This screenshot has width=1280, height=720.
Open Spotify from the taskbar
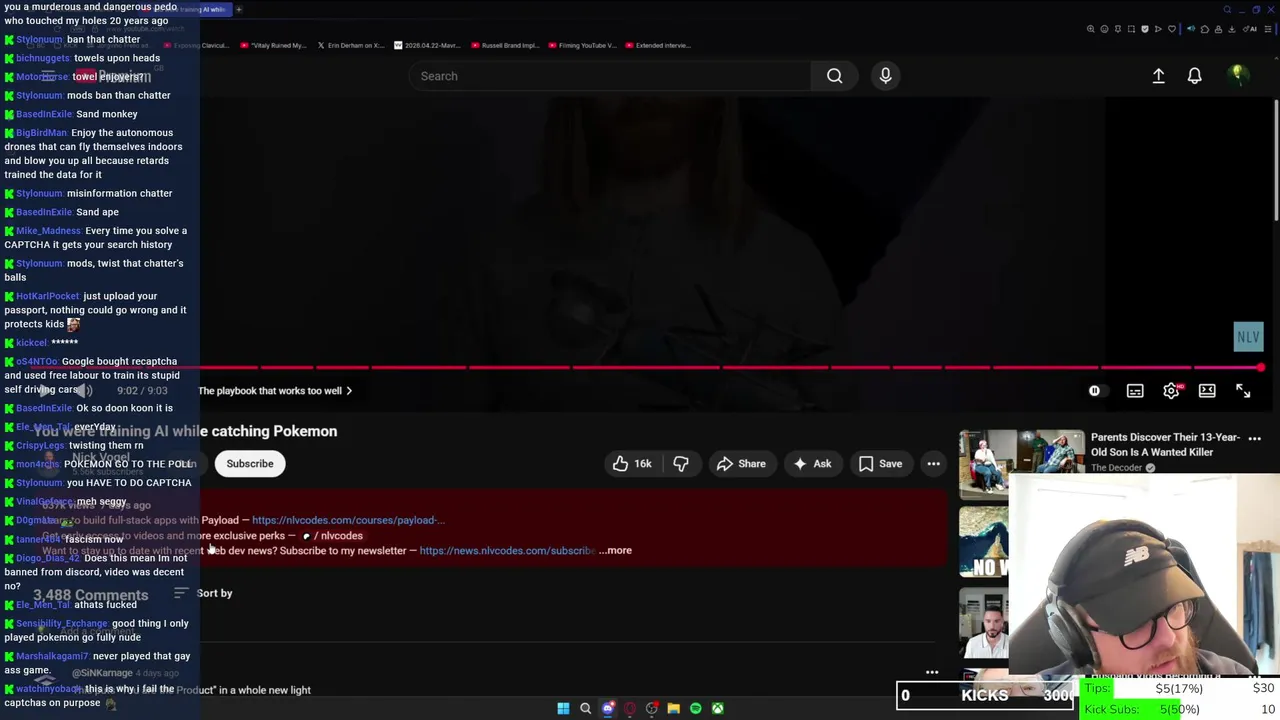point(695,708)
